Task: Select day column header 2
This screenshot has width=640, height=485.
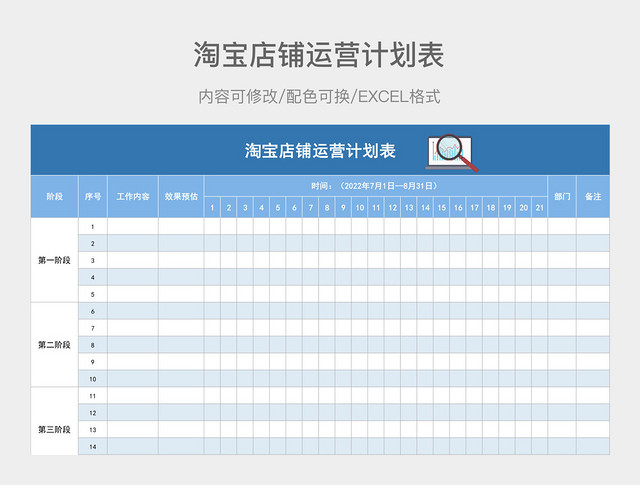Action: tap(229, 207)
